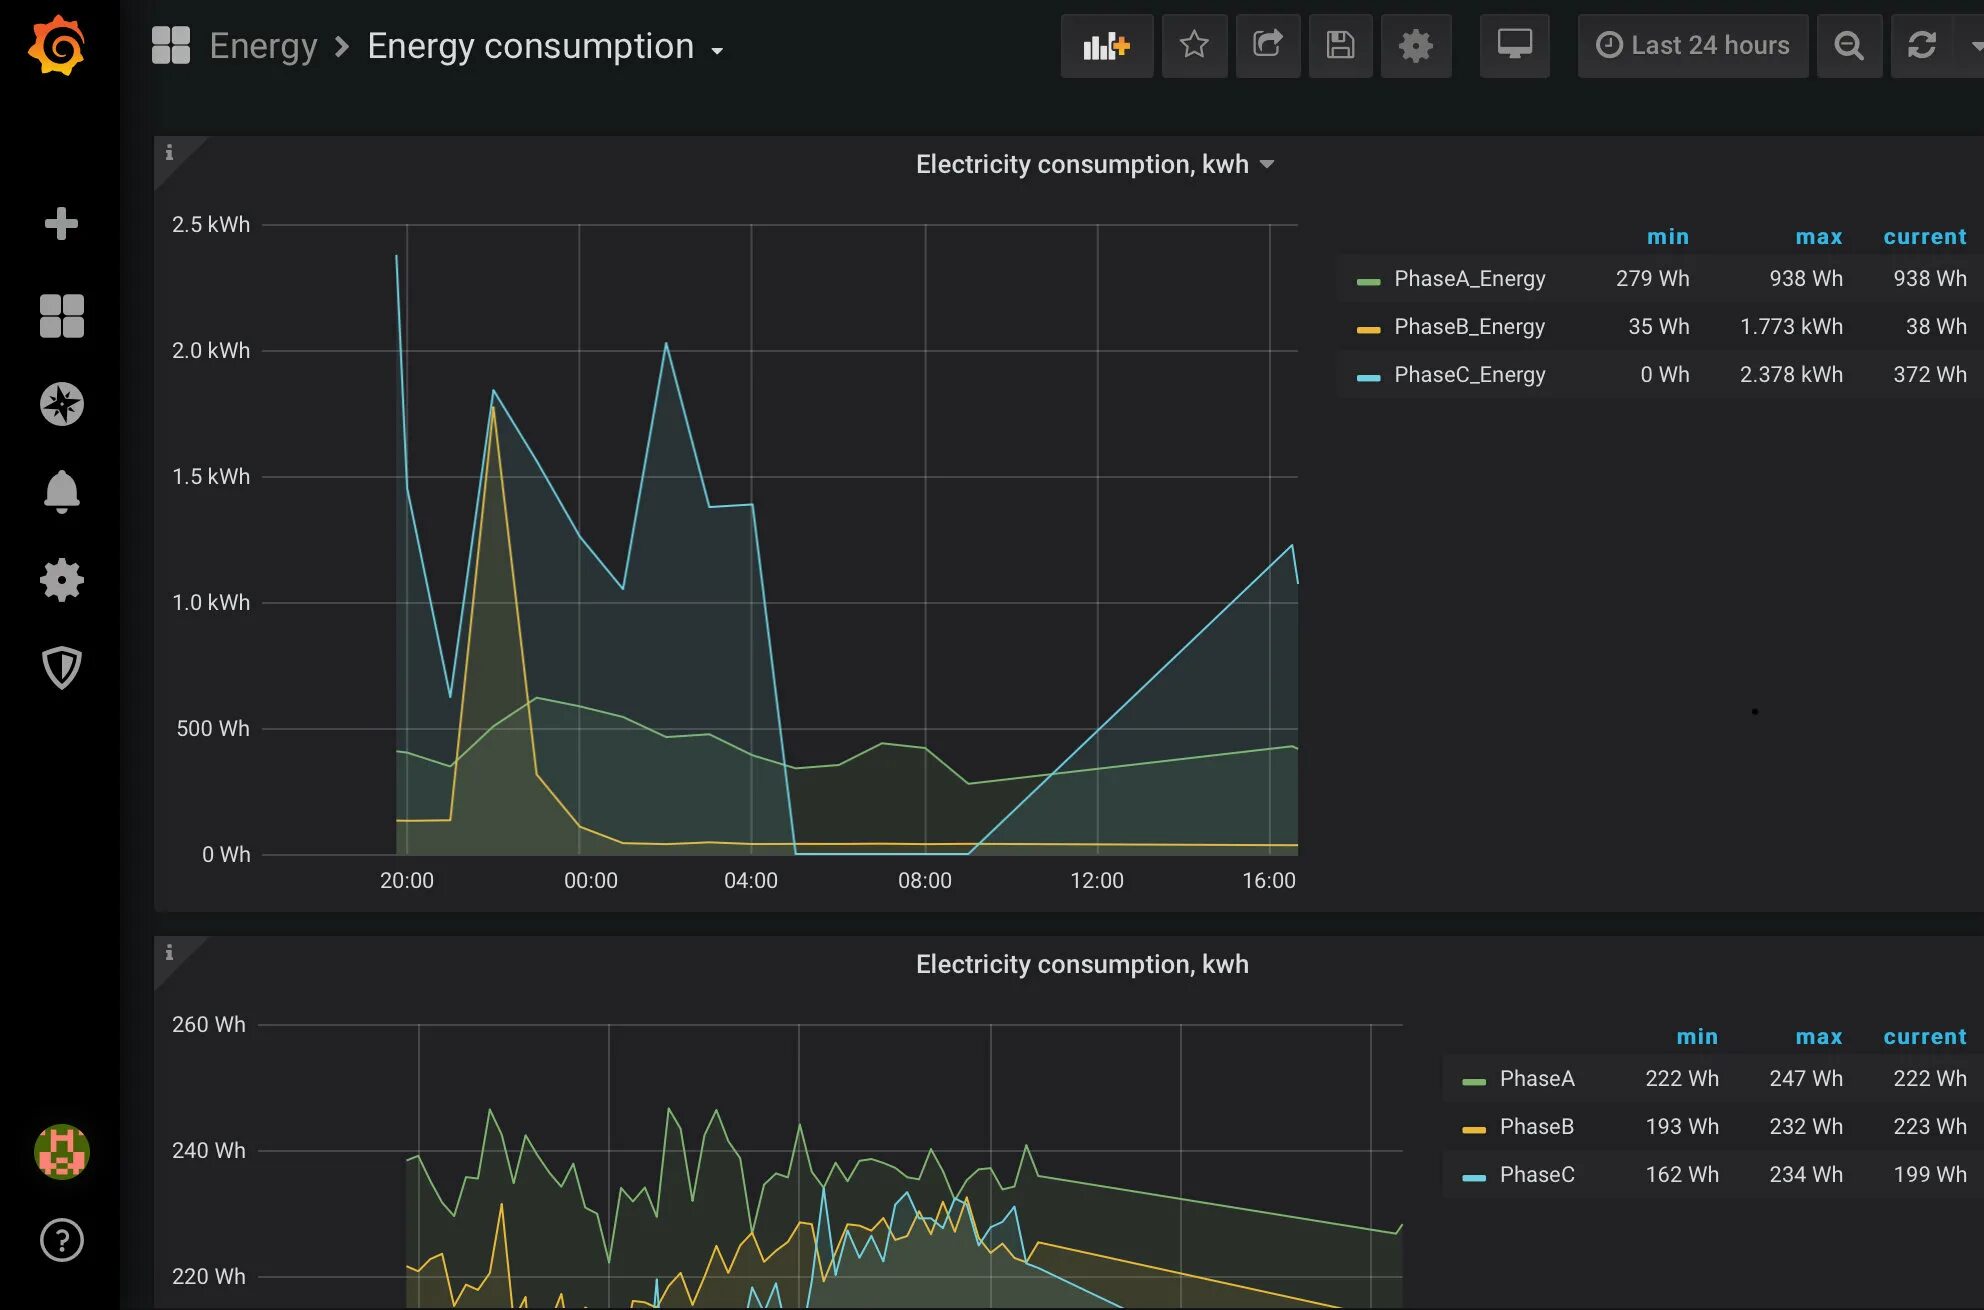Toggle PhaseB_Energy series visibility in legend

coord(1469,327)
